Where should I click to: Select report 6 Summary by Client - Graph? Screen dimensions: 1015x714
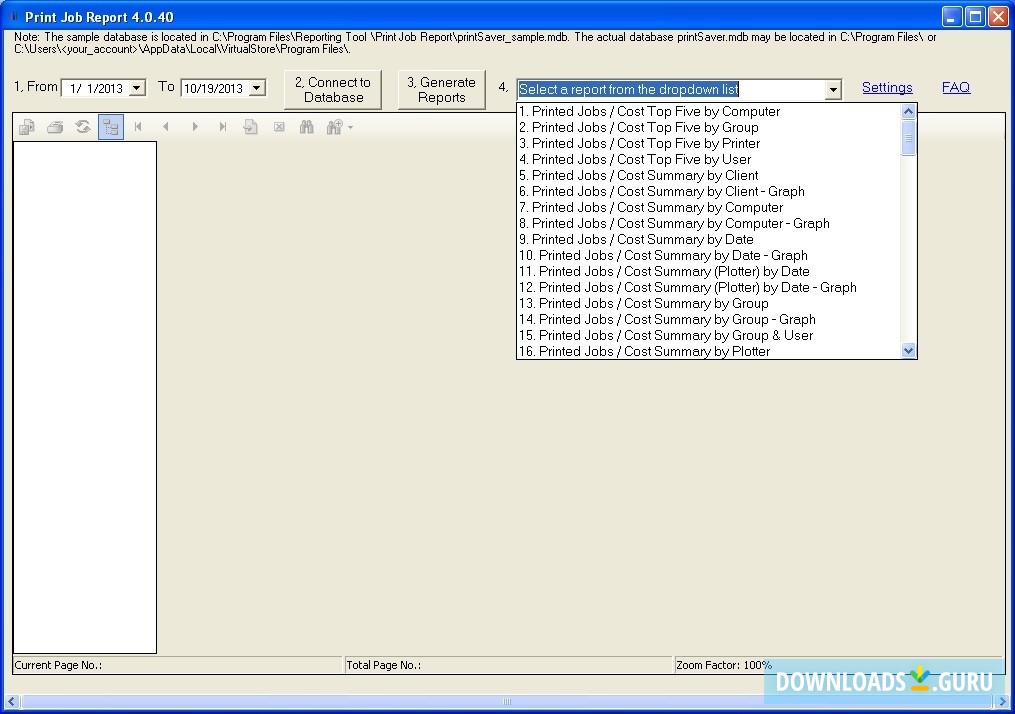(x=708, y=192)
